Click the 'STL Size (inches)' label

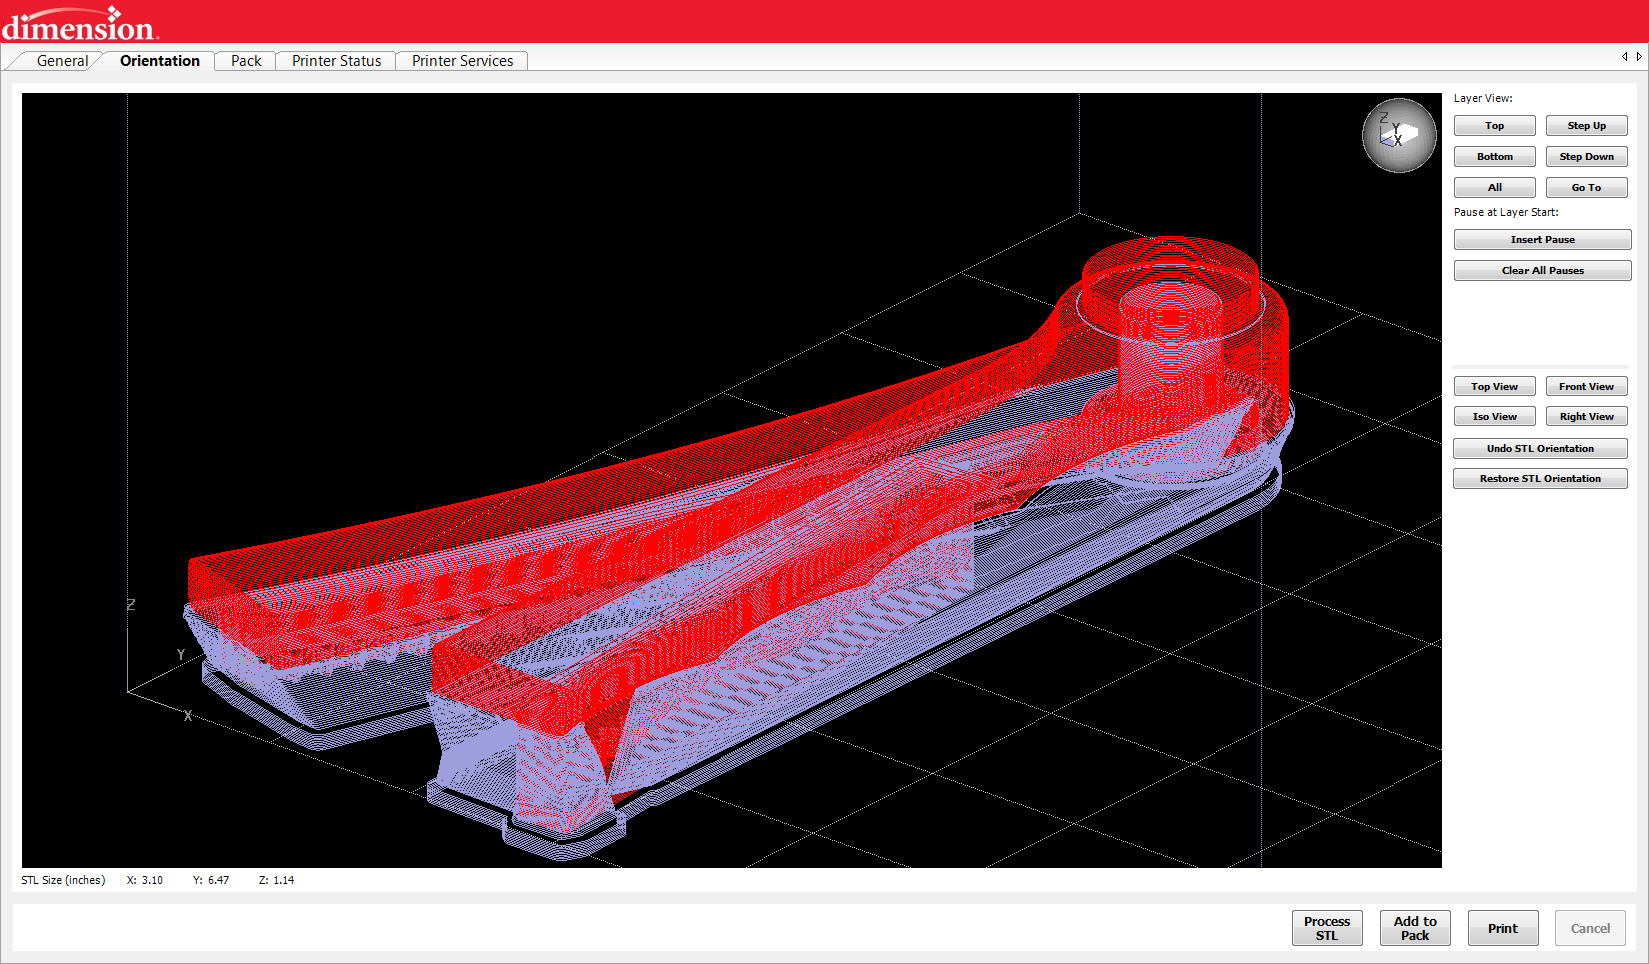coord(63,881)
